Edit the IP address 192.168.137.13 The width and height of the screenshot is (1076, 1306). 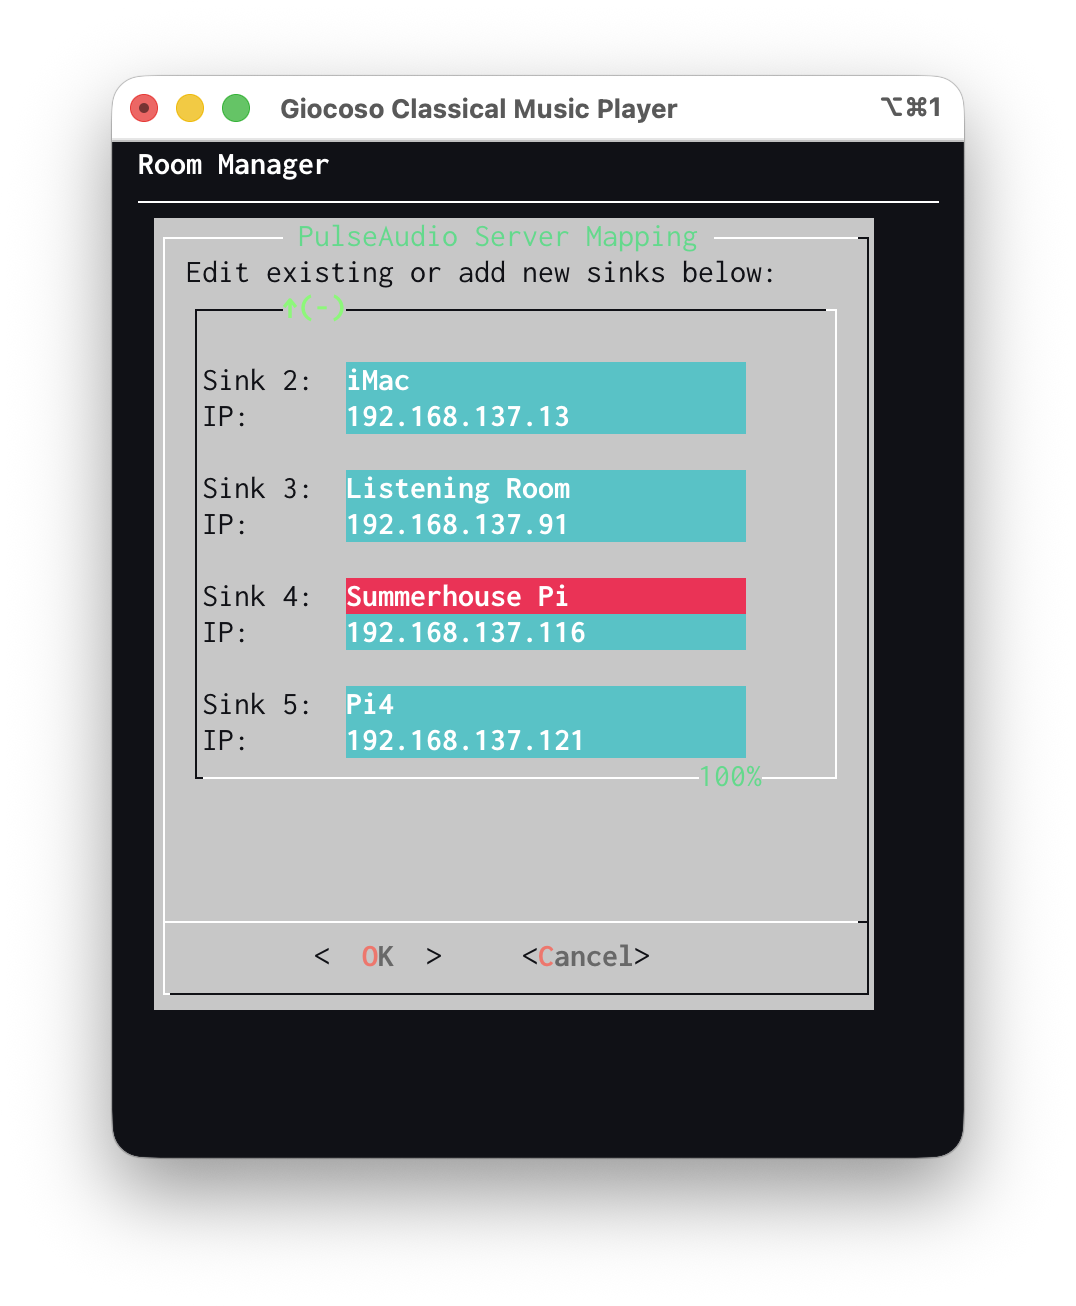[545, 417]
